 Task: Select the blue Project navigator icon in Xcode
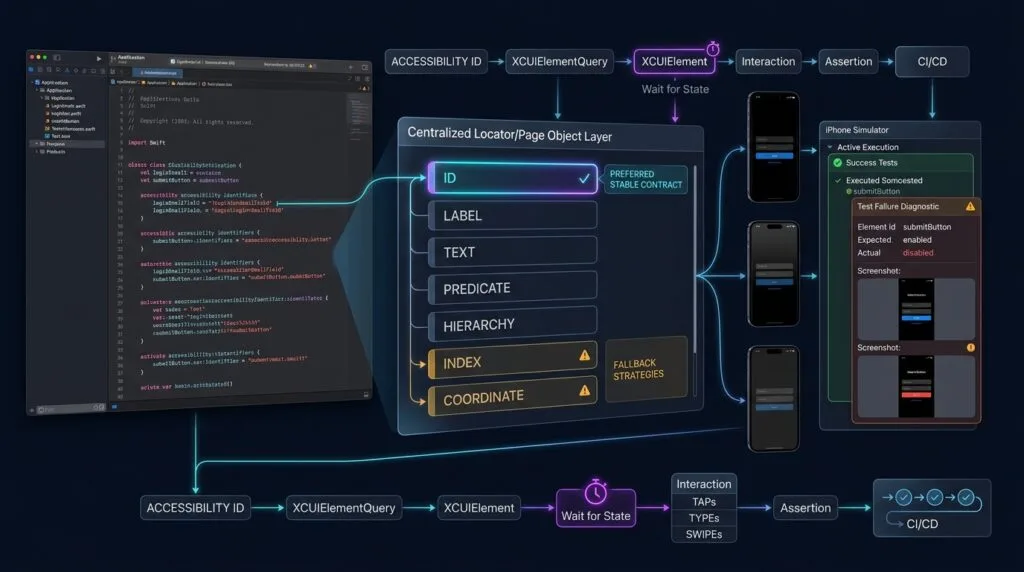(31, 69)
